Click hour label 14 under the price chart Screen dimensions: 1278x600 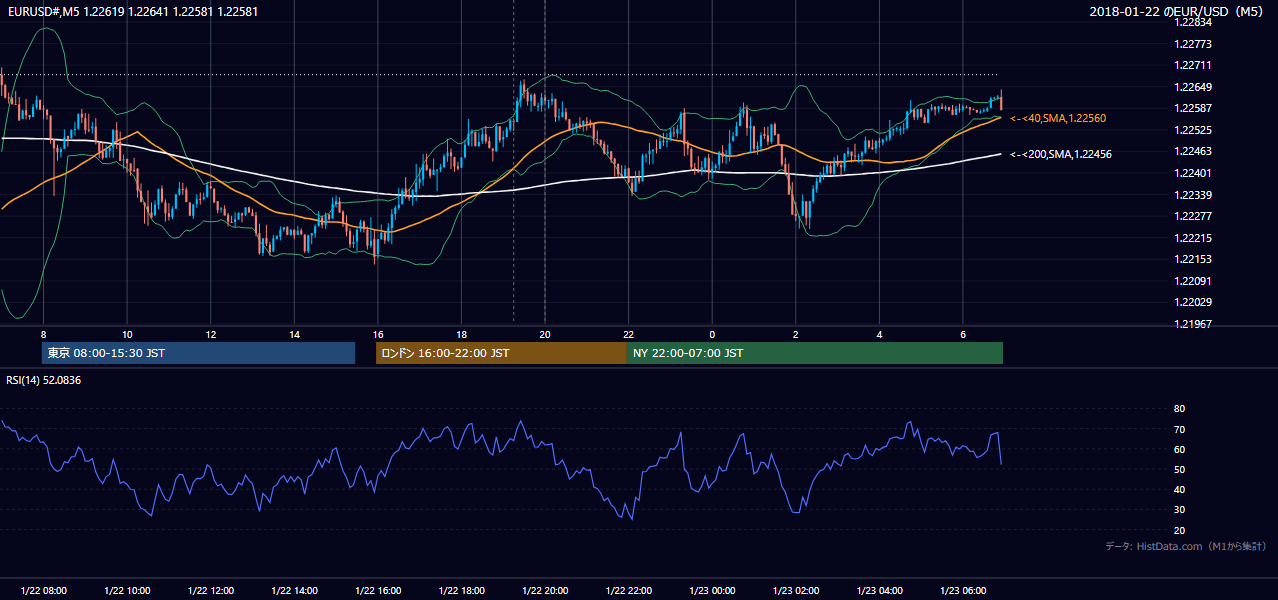(294, 334)
